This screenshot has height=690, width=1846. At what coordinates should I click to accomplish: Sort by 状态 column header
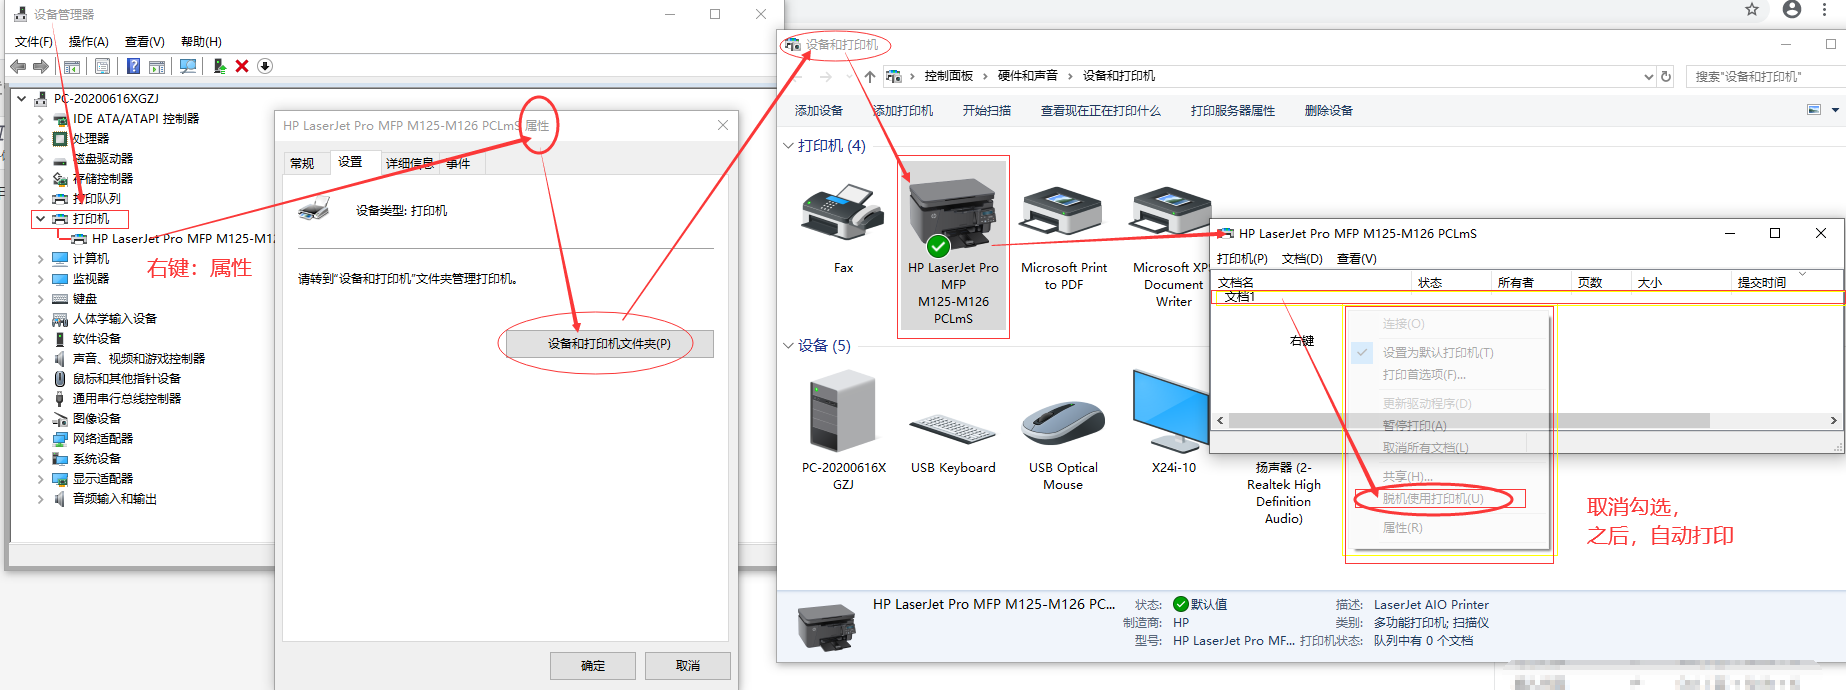click(1450, 283)
